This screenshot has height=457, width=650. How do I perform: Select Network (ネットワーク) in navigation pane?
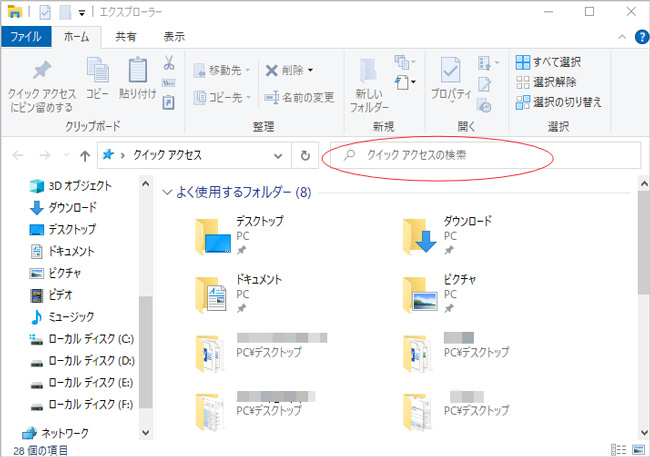(56, 433)
